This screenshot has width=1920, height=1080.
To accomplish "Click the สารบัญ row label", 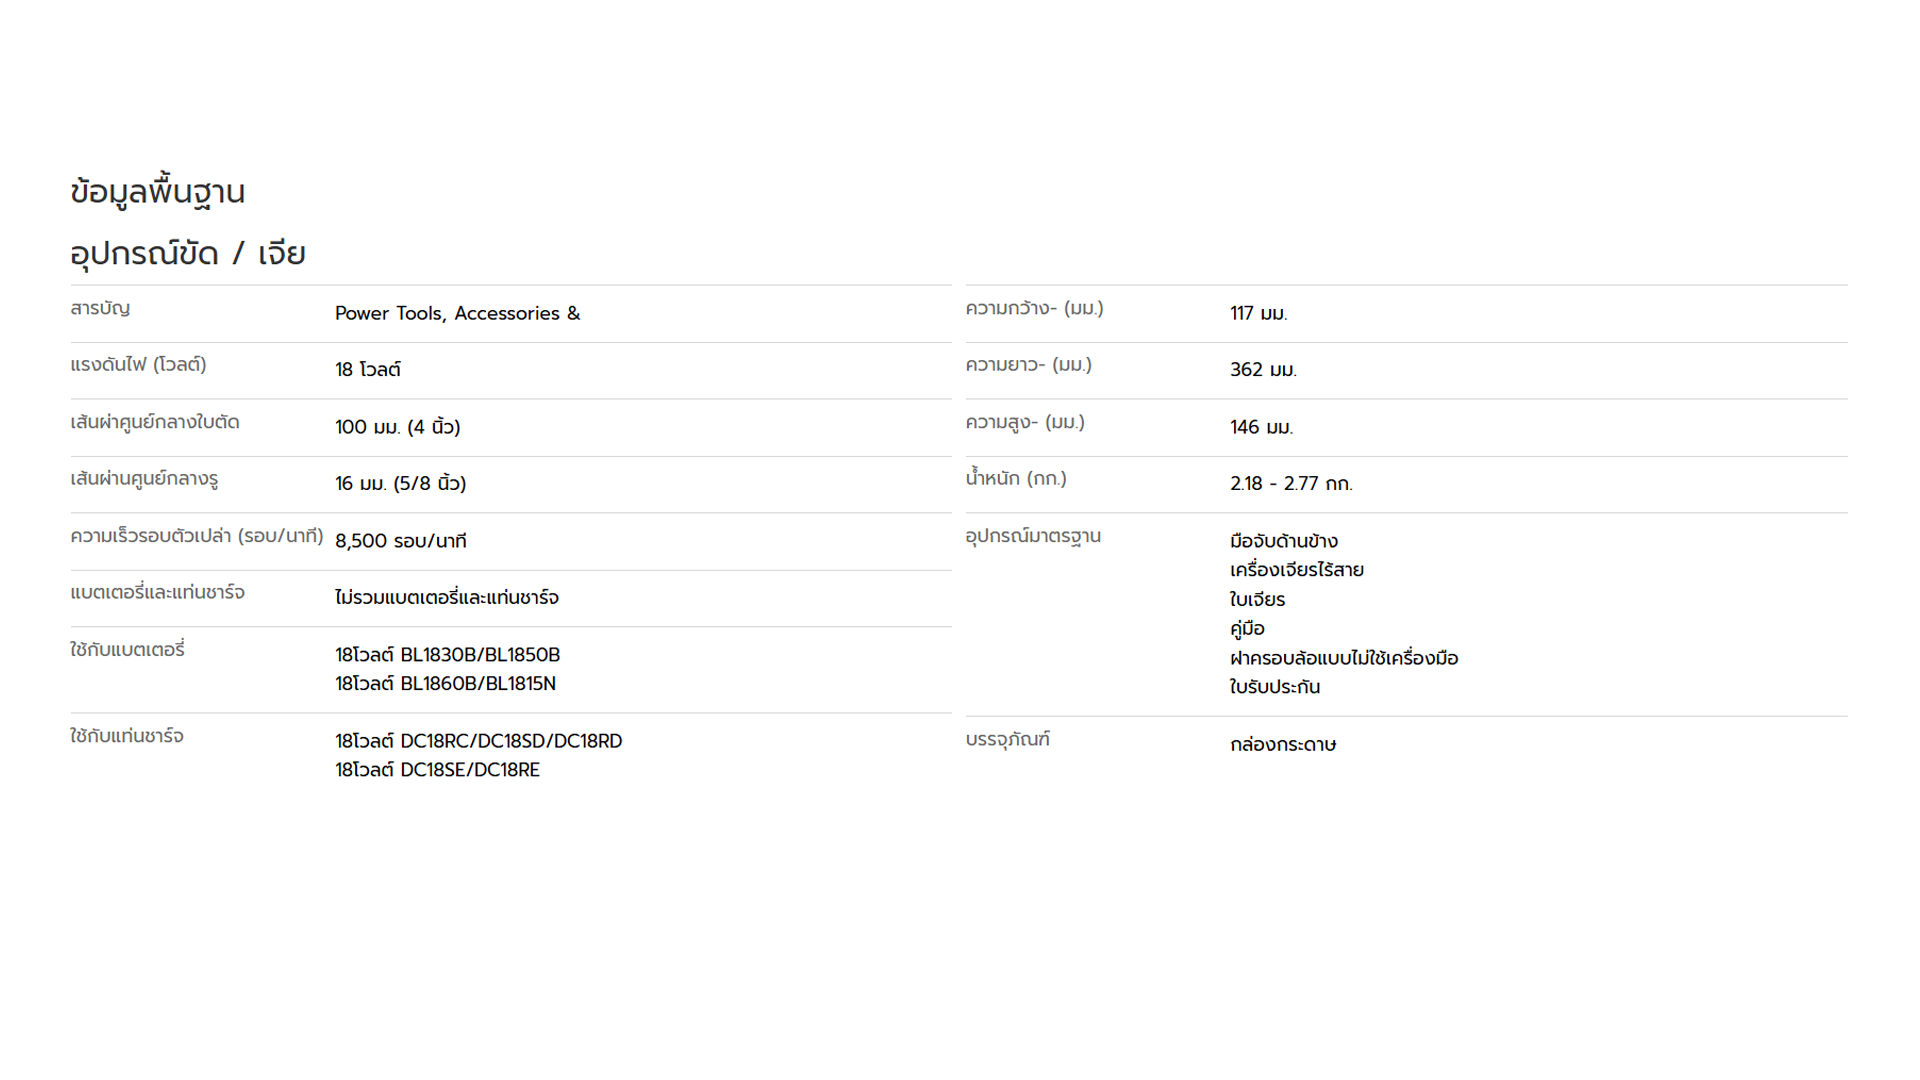I will pyautogui.click(x=100, y=309).
